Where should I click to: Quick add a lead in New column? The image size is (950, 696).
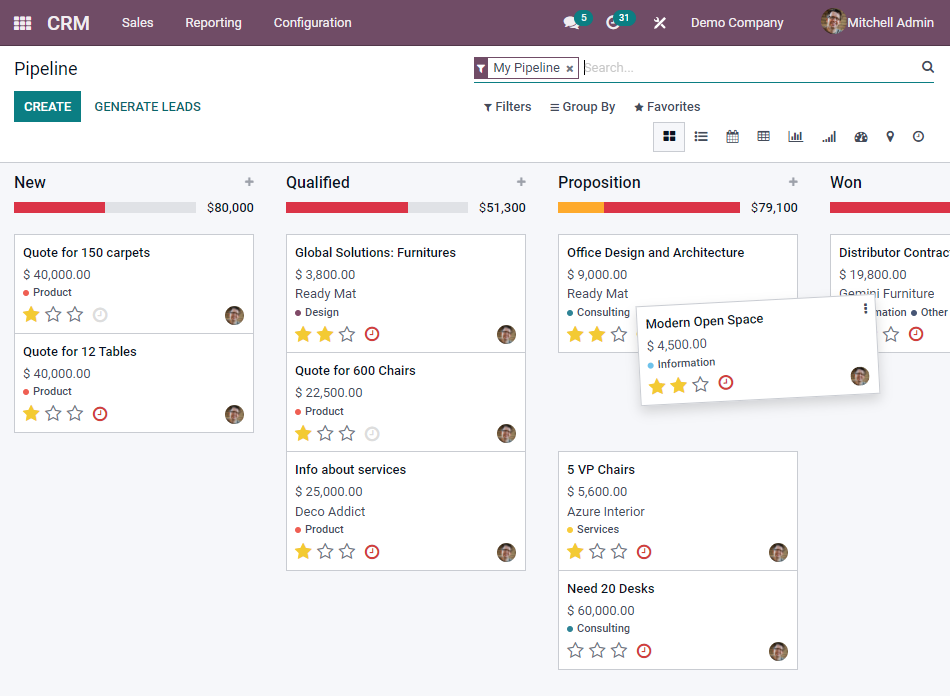click(249, 182)
